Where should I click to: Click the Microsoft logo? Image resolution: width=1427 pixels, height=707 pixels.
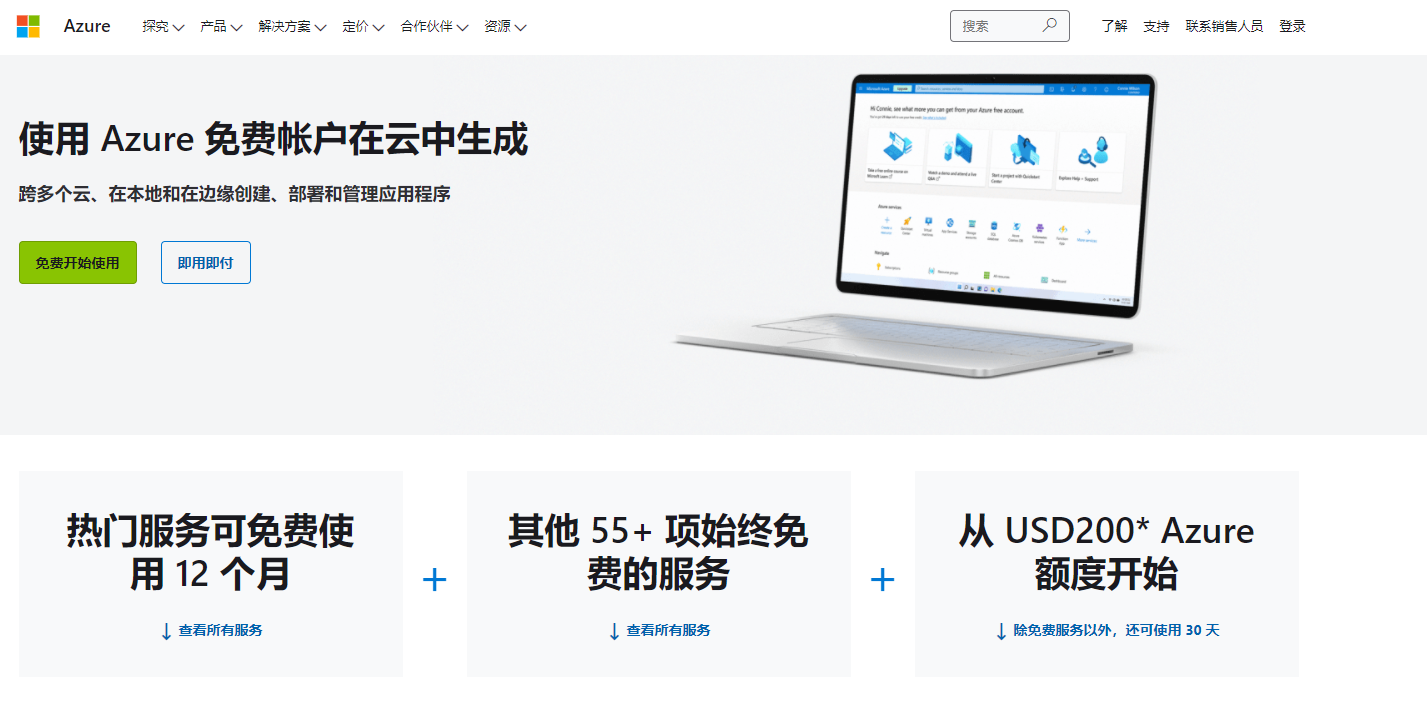point(28,26)
